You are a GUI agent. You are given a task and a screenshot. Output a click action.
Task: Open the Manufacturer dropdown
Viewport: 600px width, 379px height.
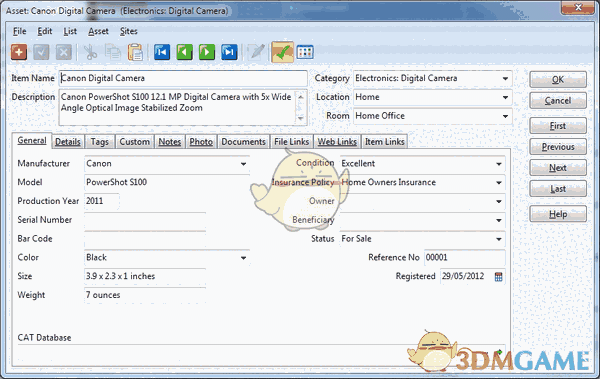click(x=243, y=164)
